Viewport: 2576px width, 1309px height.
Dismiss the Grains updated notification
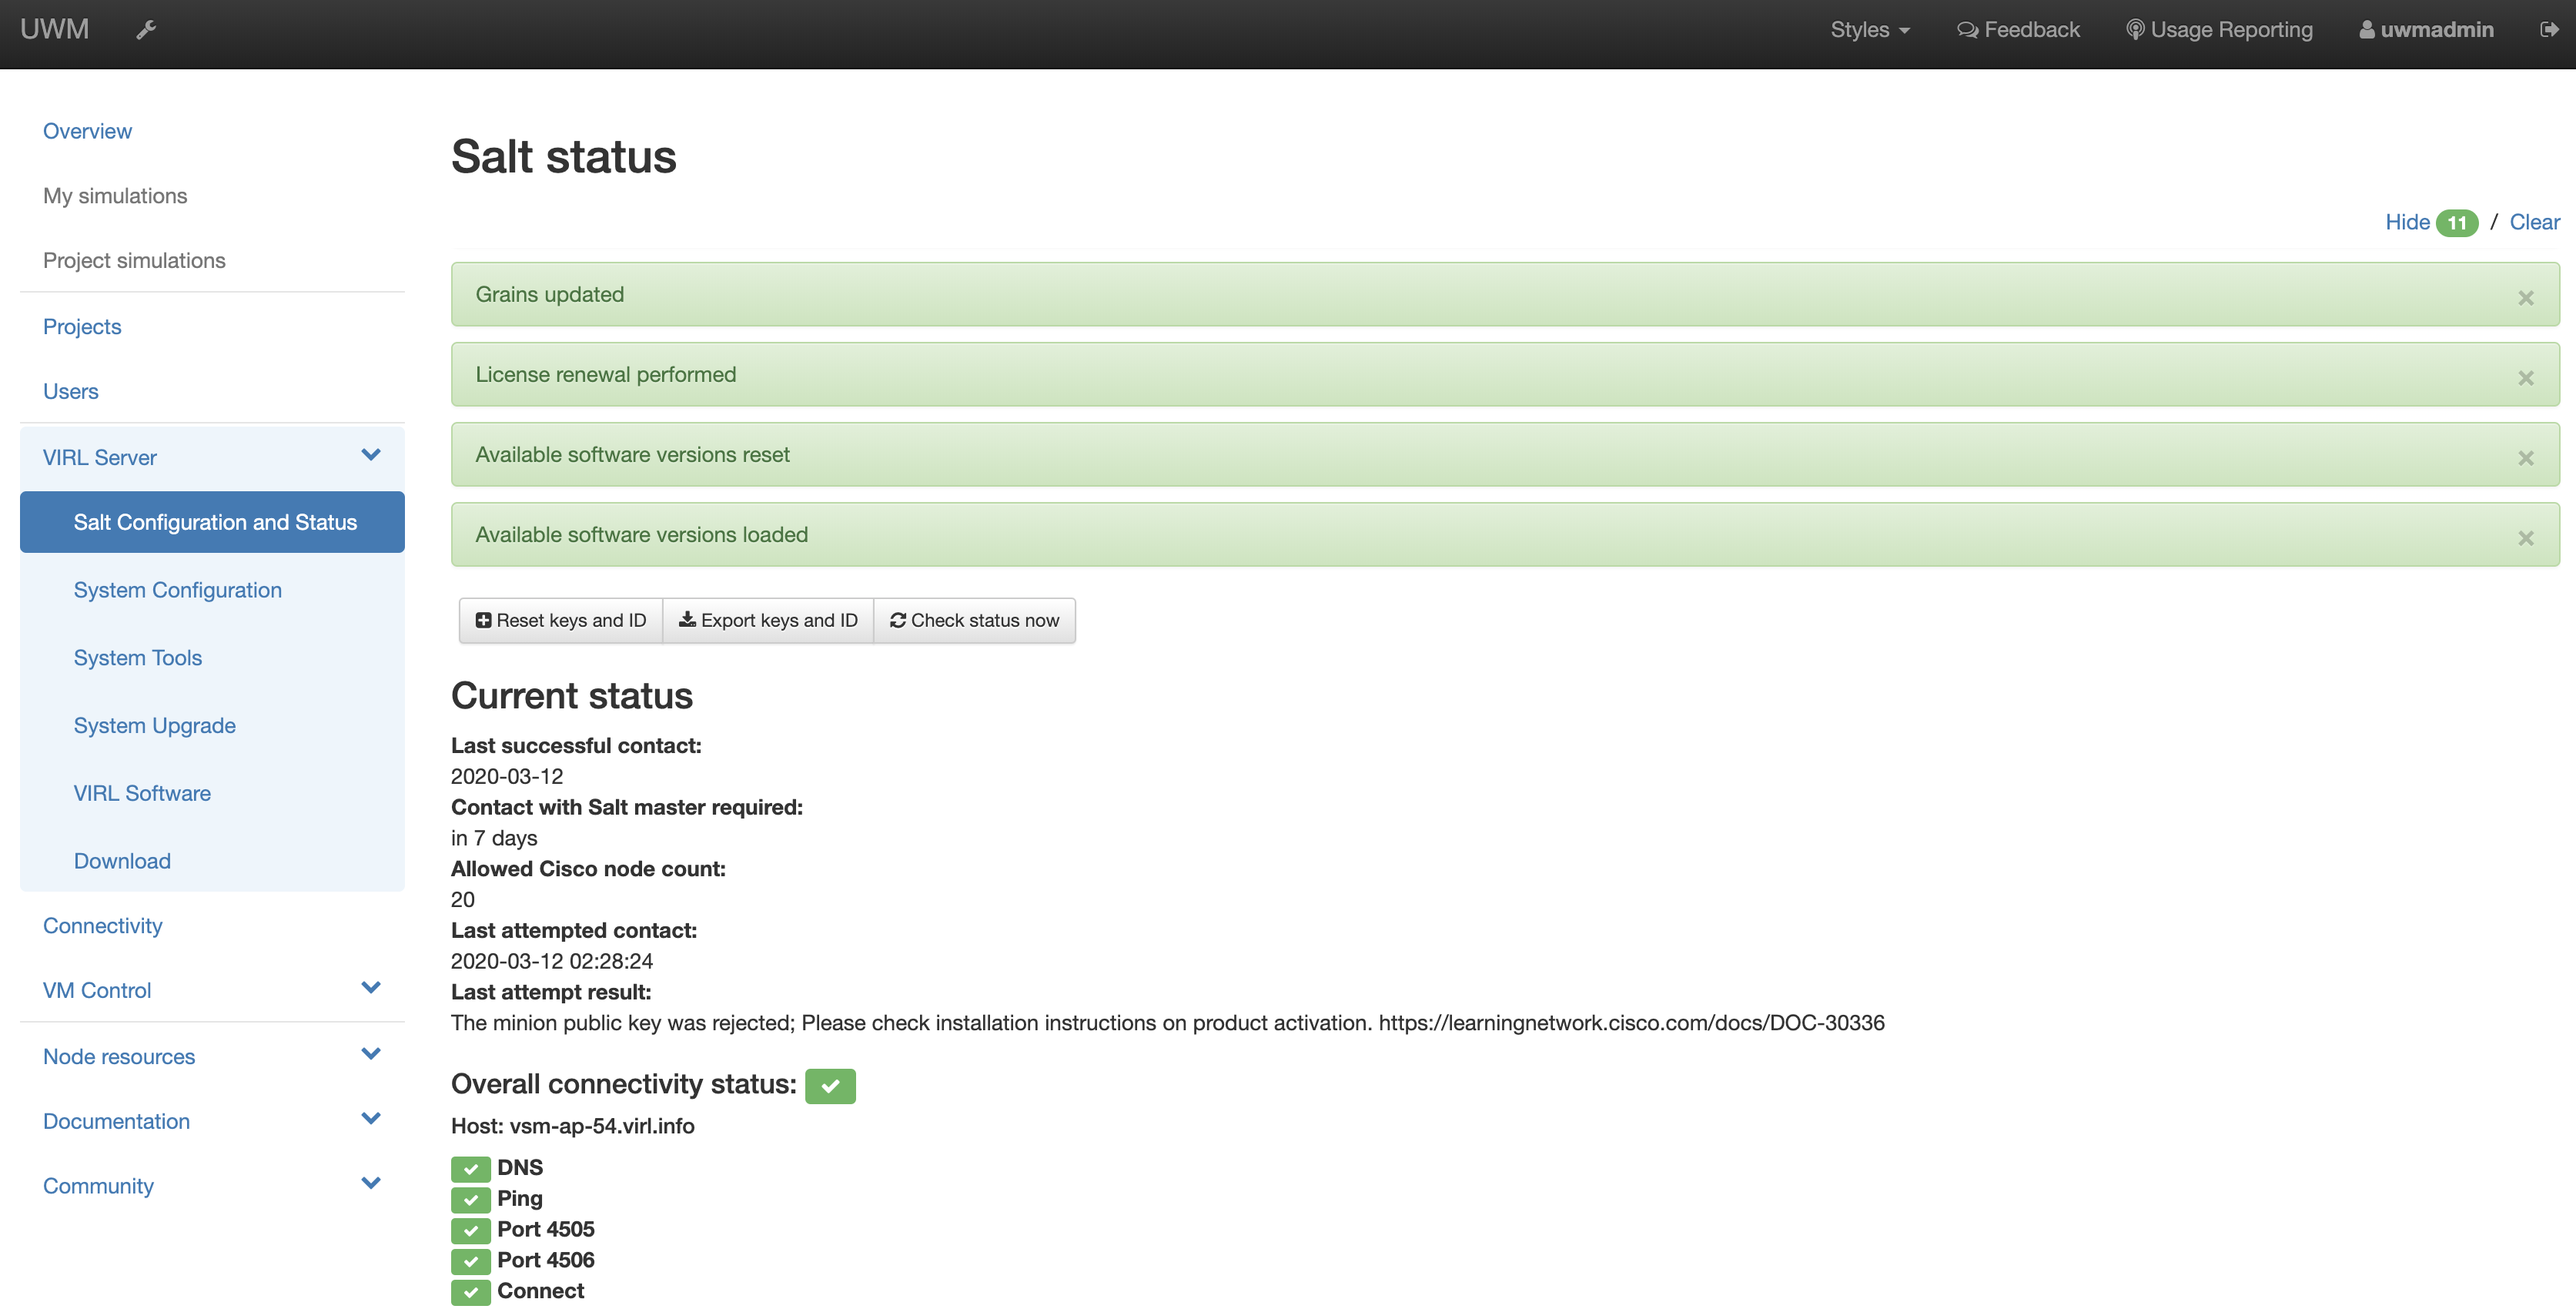[x=2525, y=298]
